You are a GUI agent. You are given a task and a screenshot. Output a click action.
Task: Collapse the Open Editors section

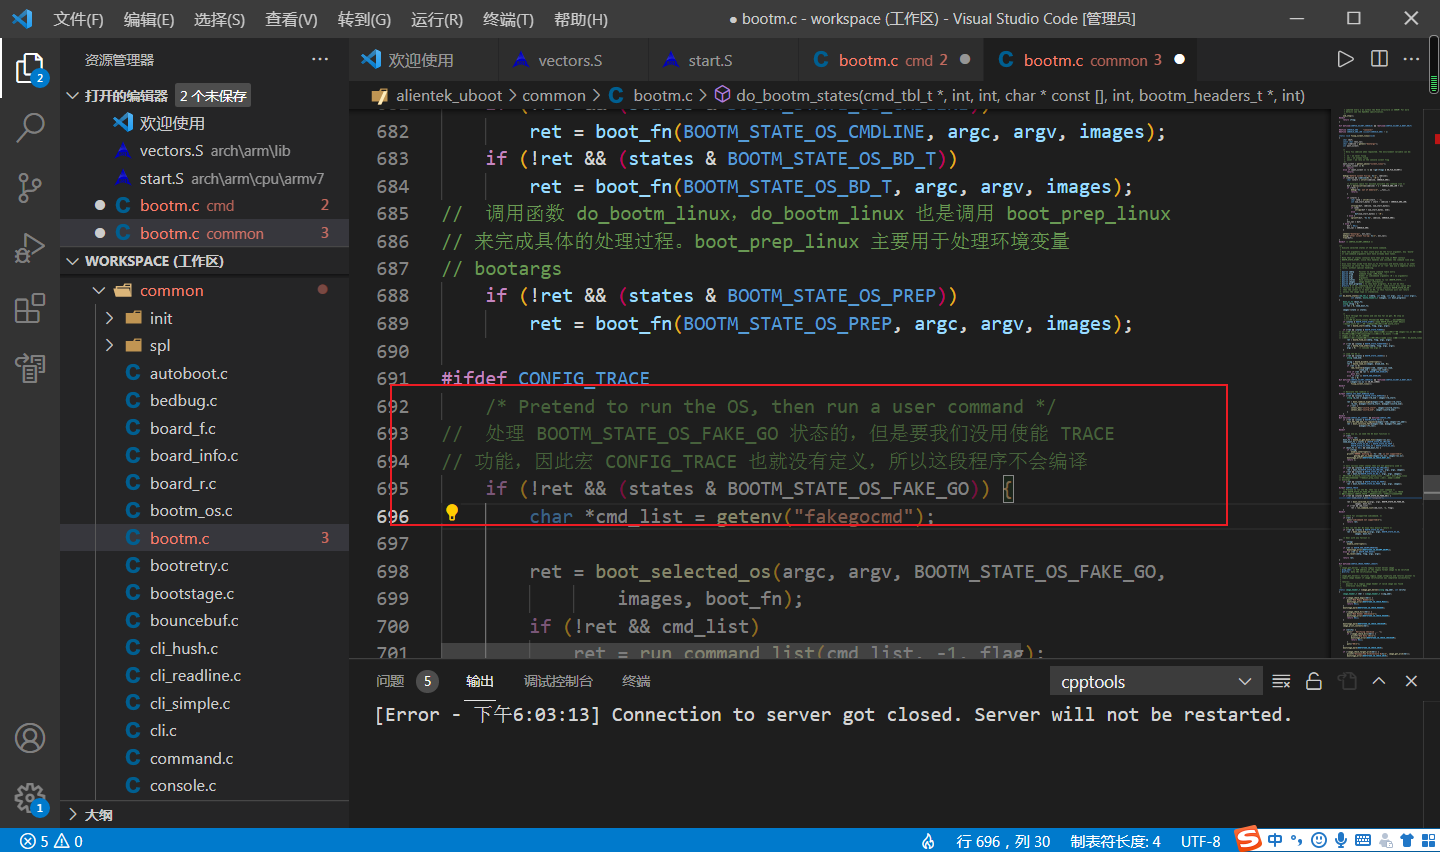pyautogui.click(x=72, y=96)
